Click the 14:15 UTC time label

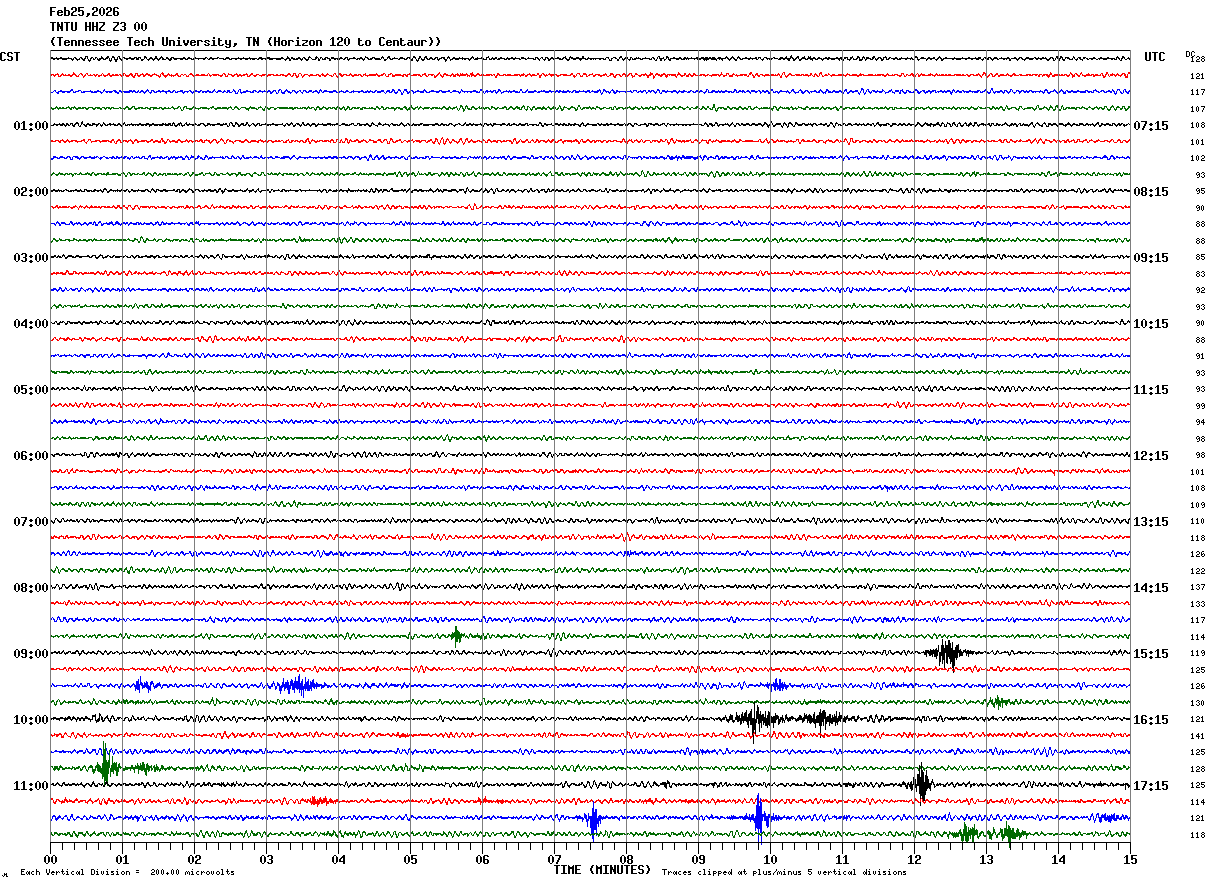point(1150,588)
